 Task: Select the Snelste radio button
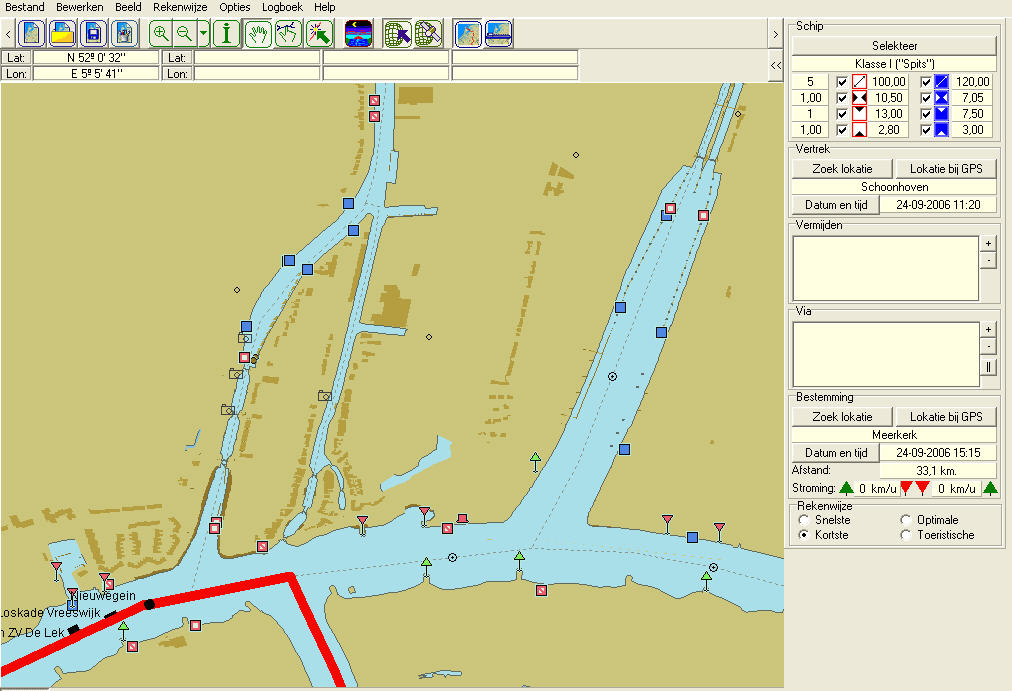pos(803,520)
